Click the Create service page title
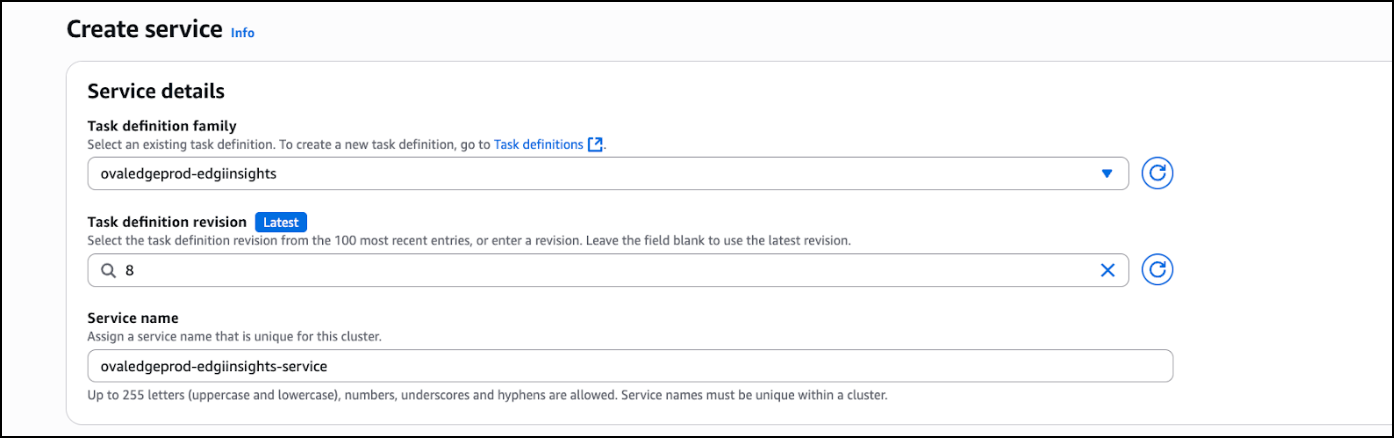 (144, 29)
